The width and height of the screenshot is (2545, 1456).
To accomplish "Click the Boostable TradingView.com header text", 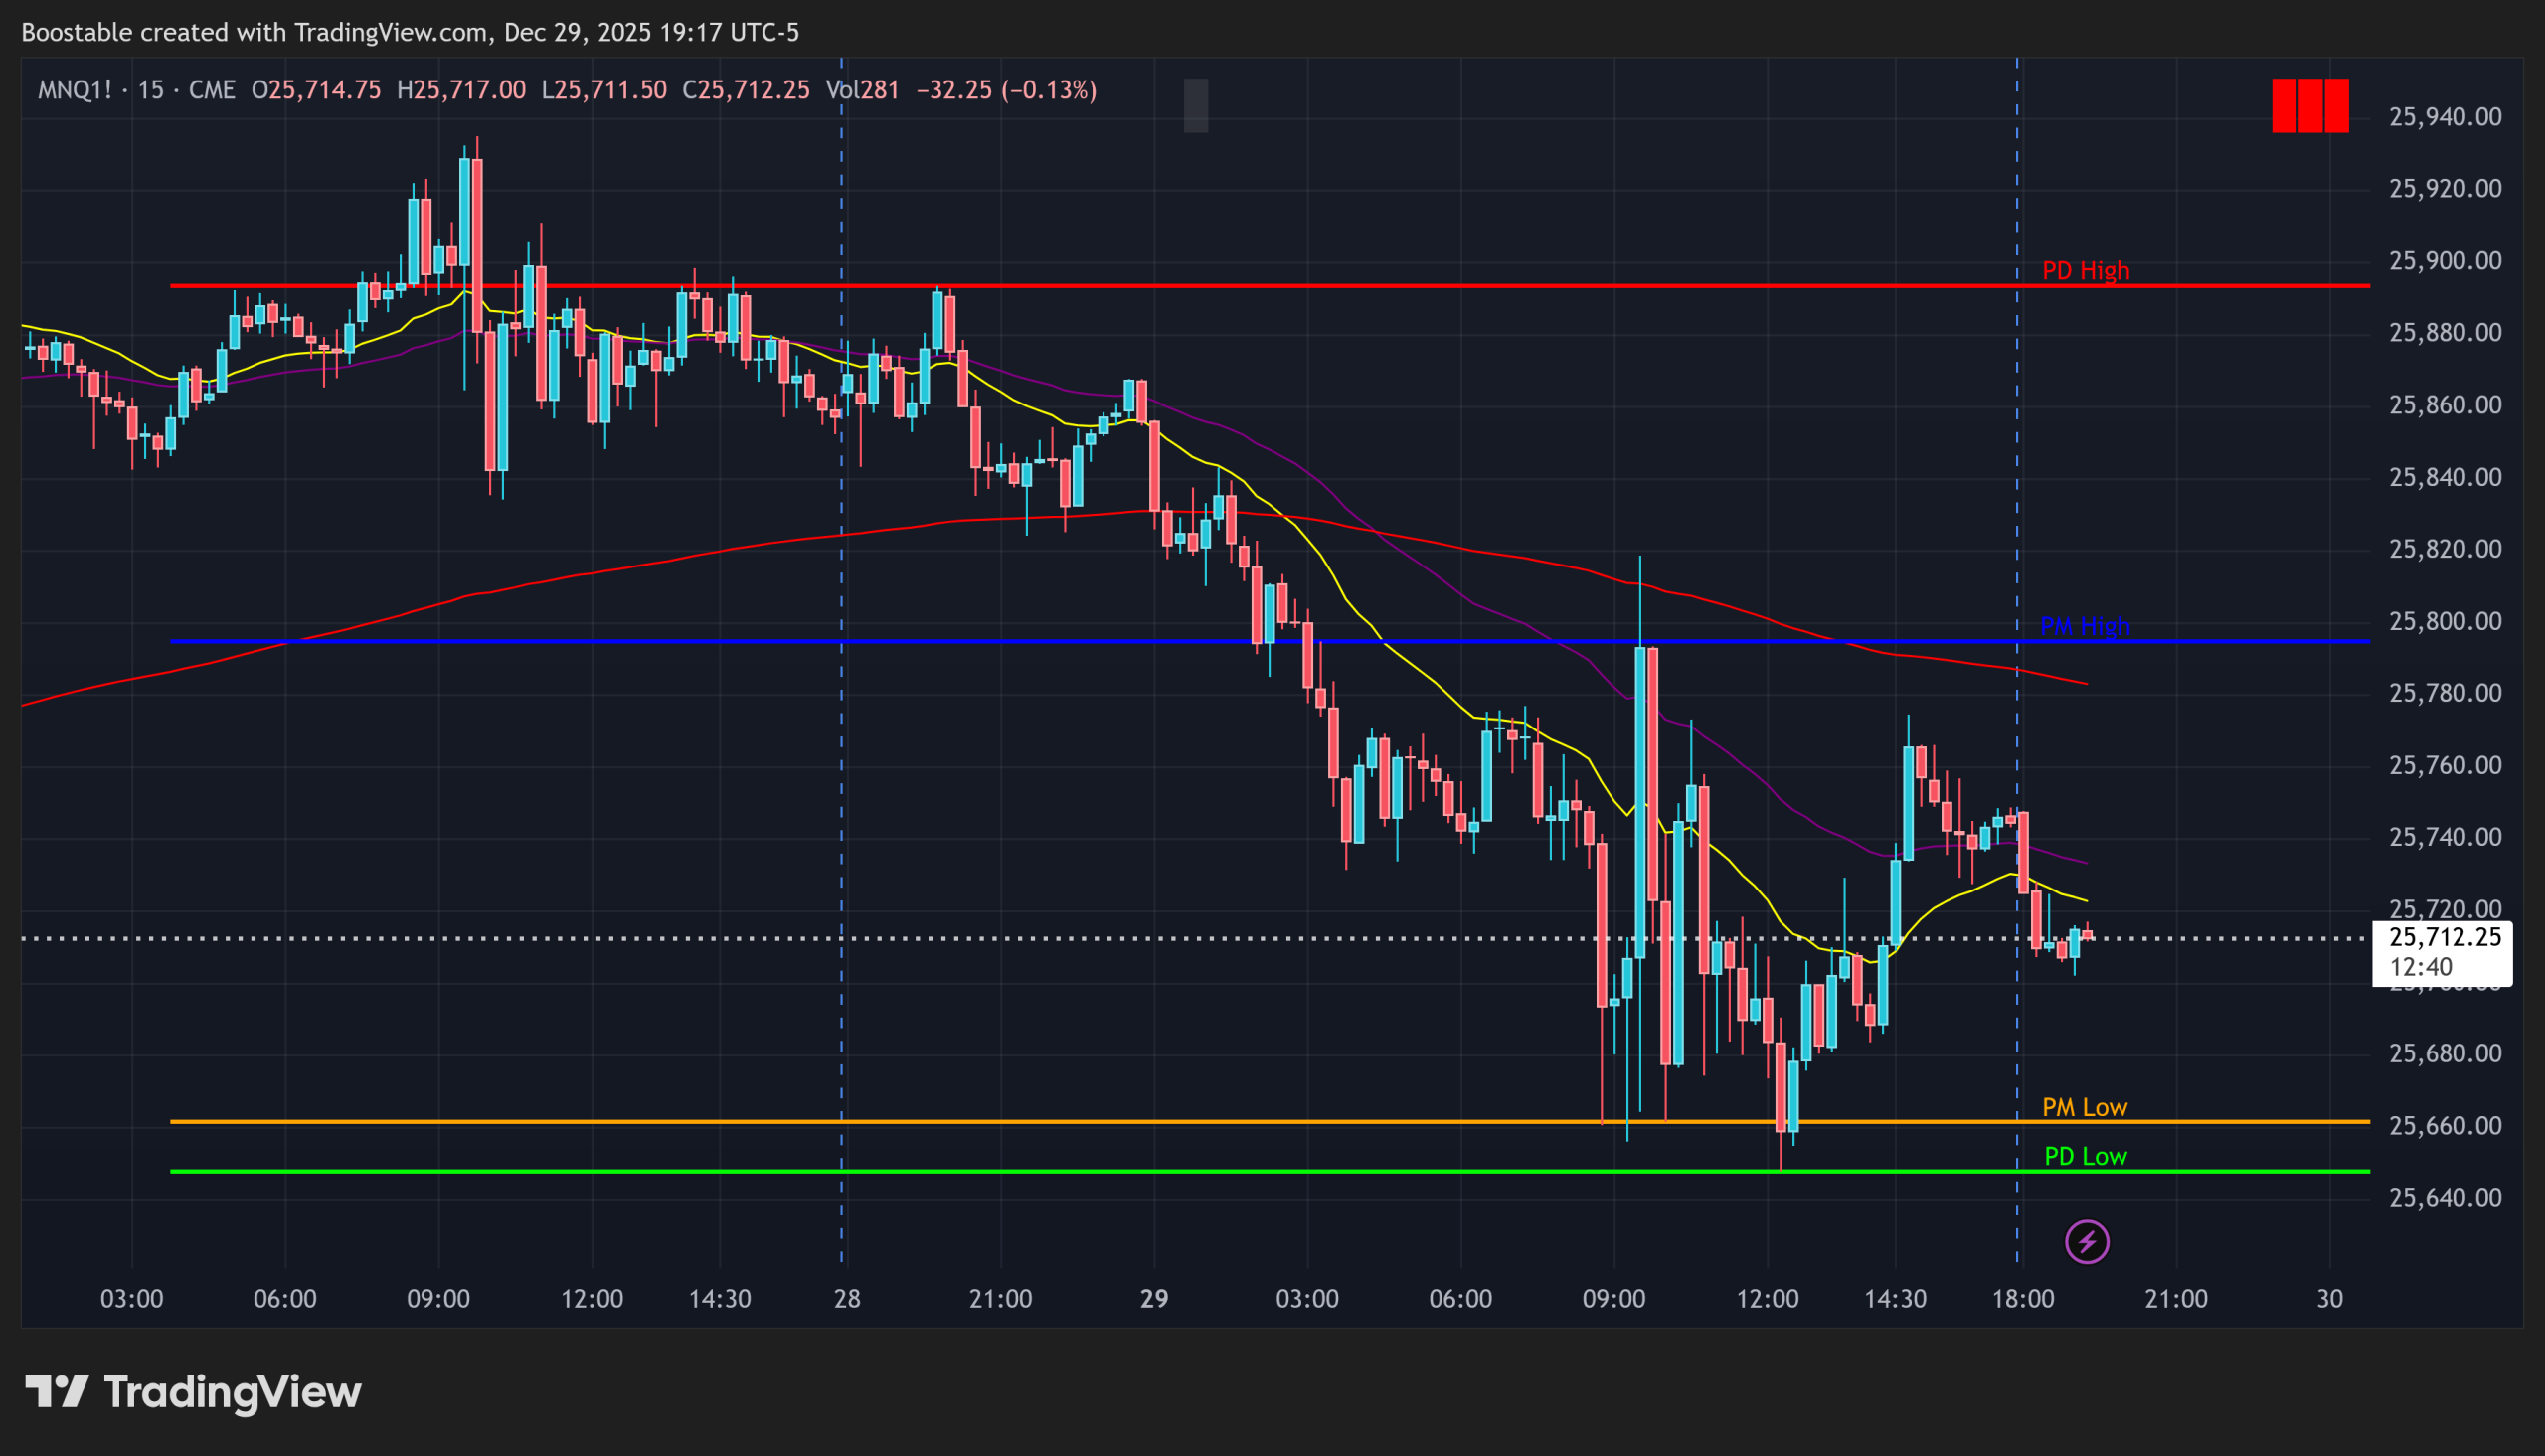I will (410, 32).
